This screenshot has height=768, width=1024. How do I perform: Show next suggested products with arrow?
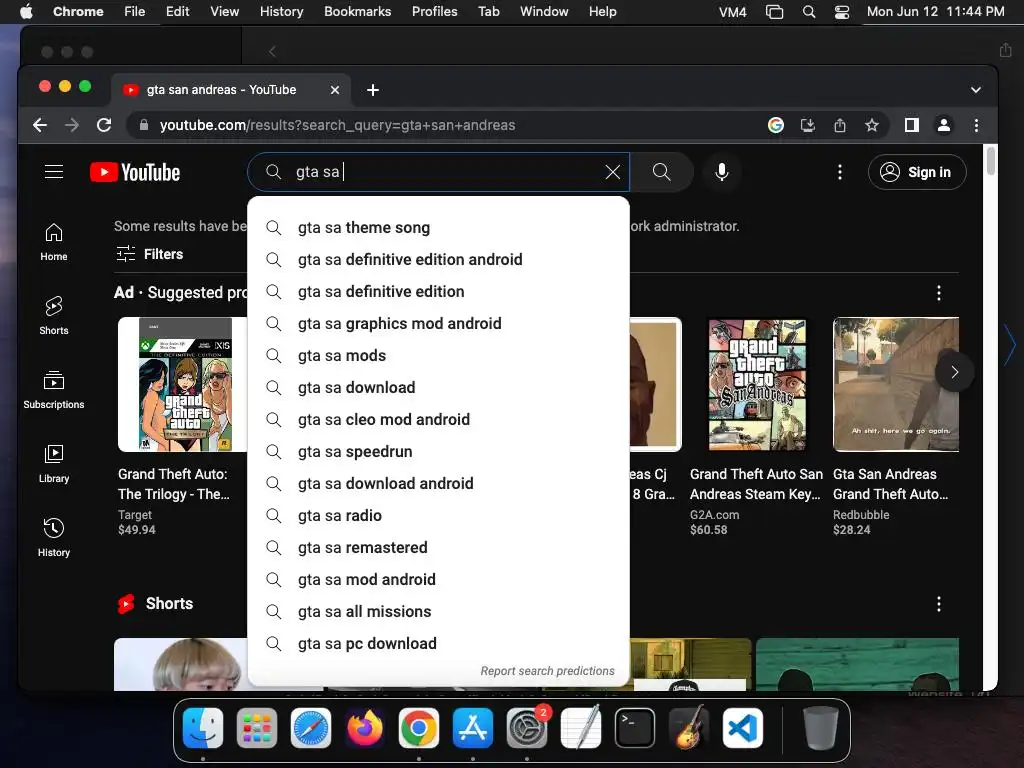(x=954, y=372)
